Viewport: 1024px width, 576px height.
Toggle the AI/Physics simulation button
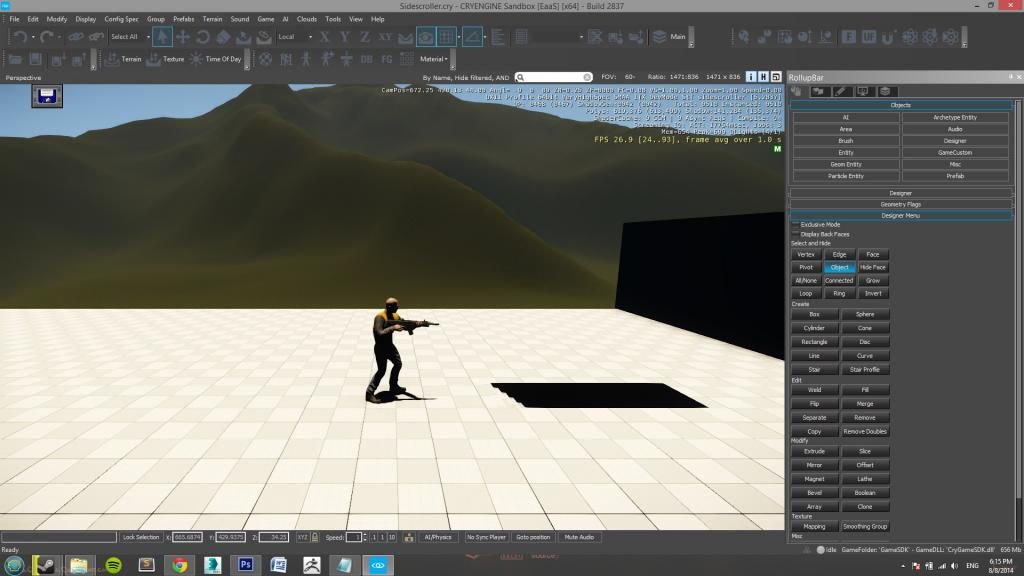click(x=437, y=537)
